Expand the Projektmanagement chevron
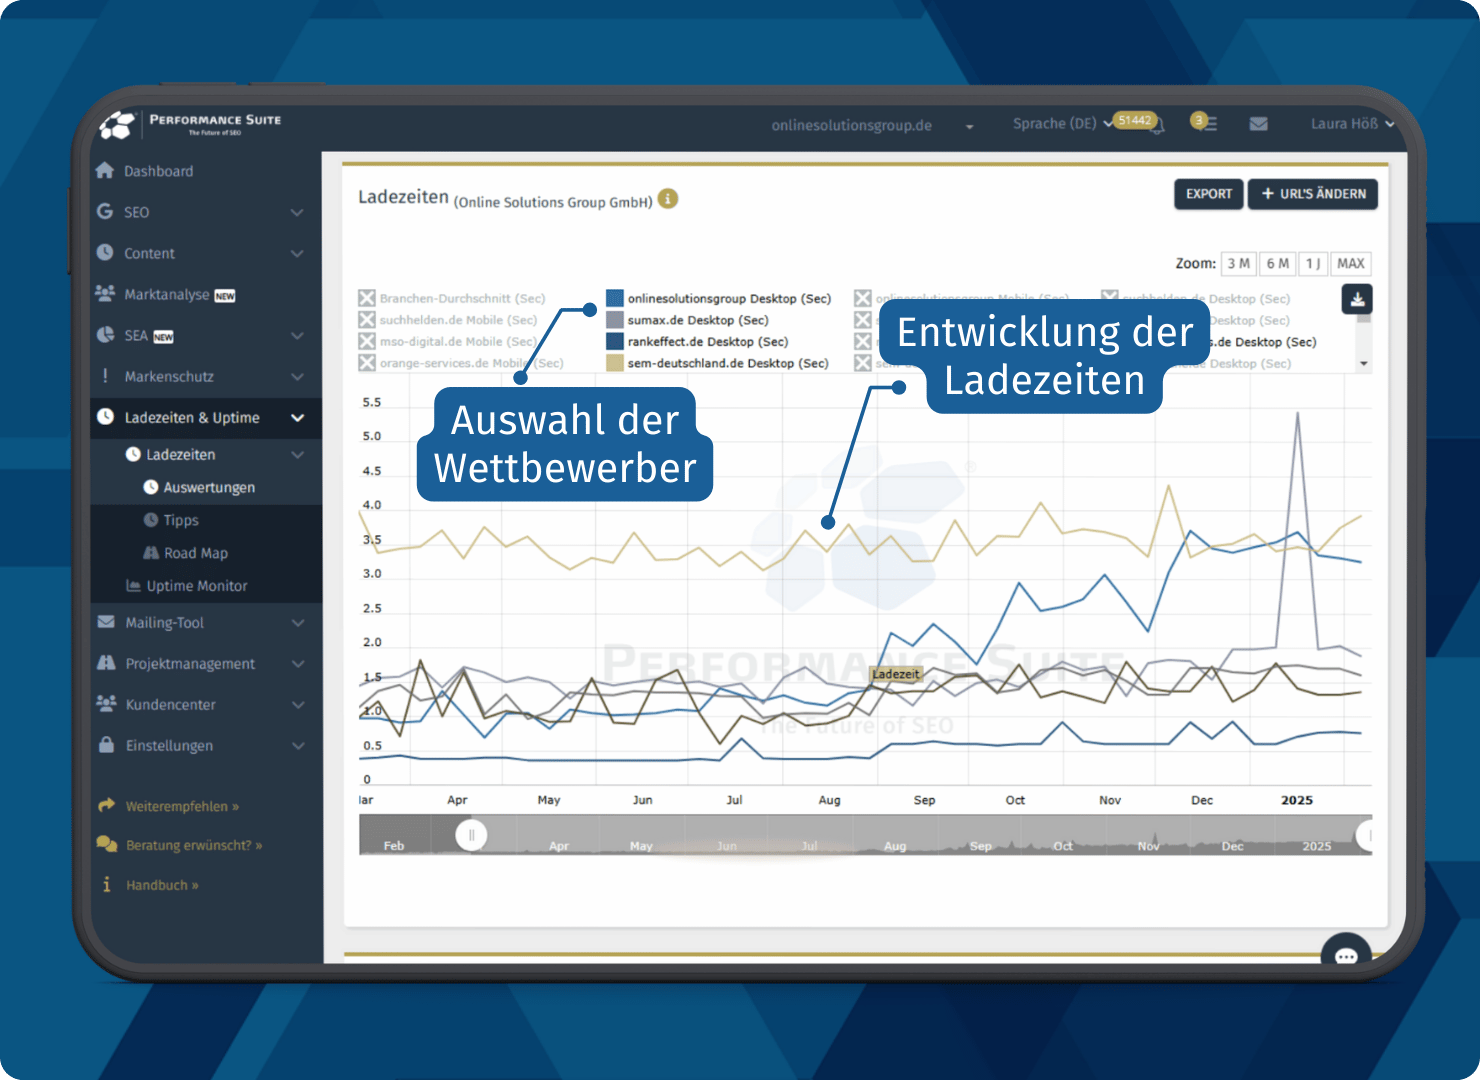This screenshot has width=1480, height=1080. click(x=297, y=663)
